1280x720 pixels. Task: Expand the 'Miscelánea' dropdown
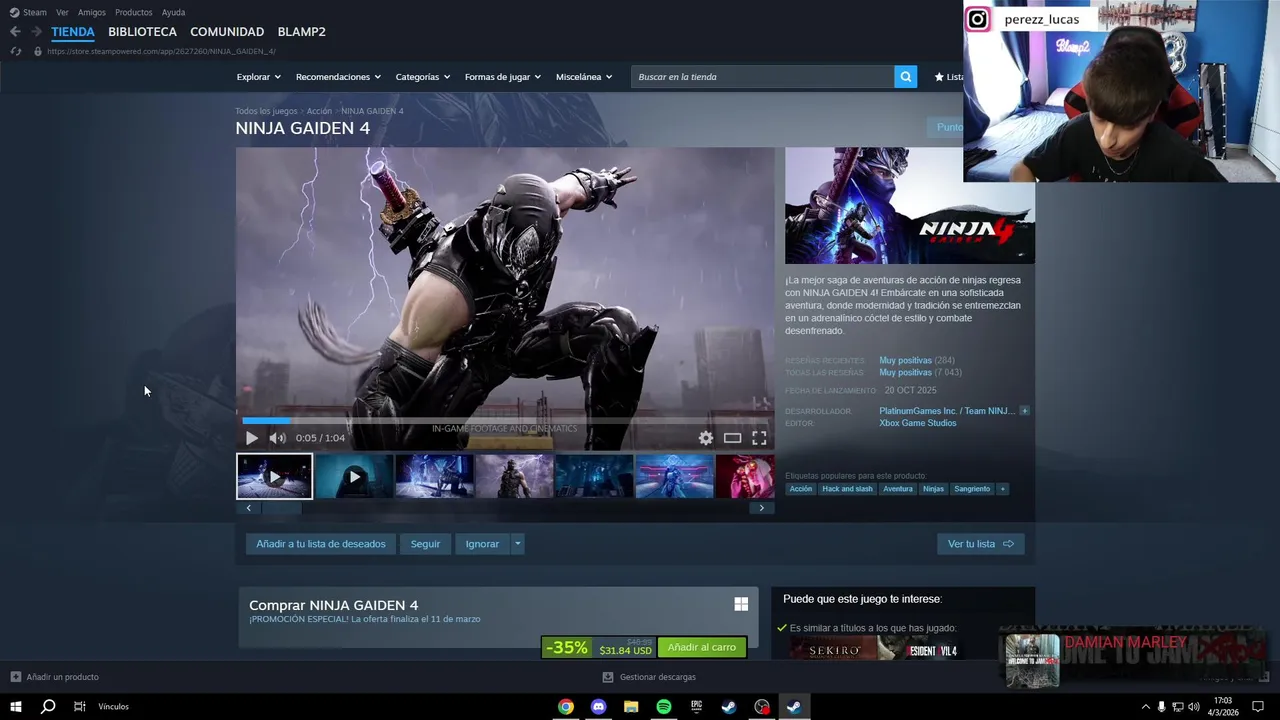tap(584, 77)
